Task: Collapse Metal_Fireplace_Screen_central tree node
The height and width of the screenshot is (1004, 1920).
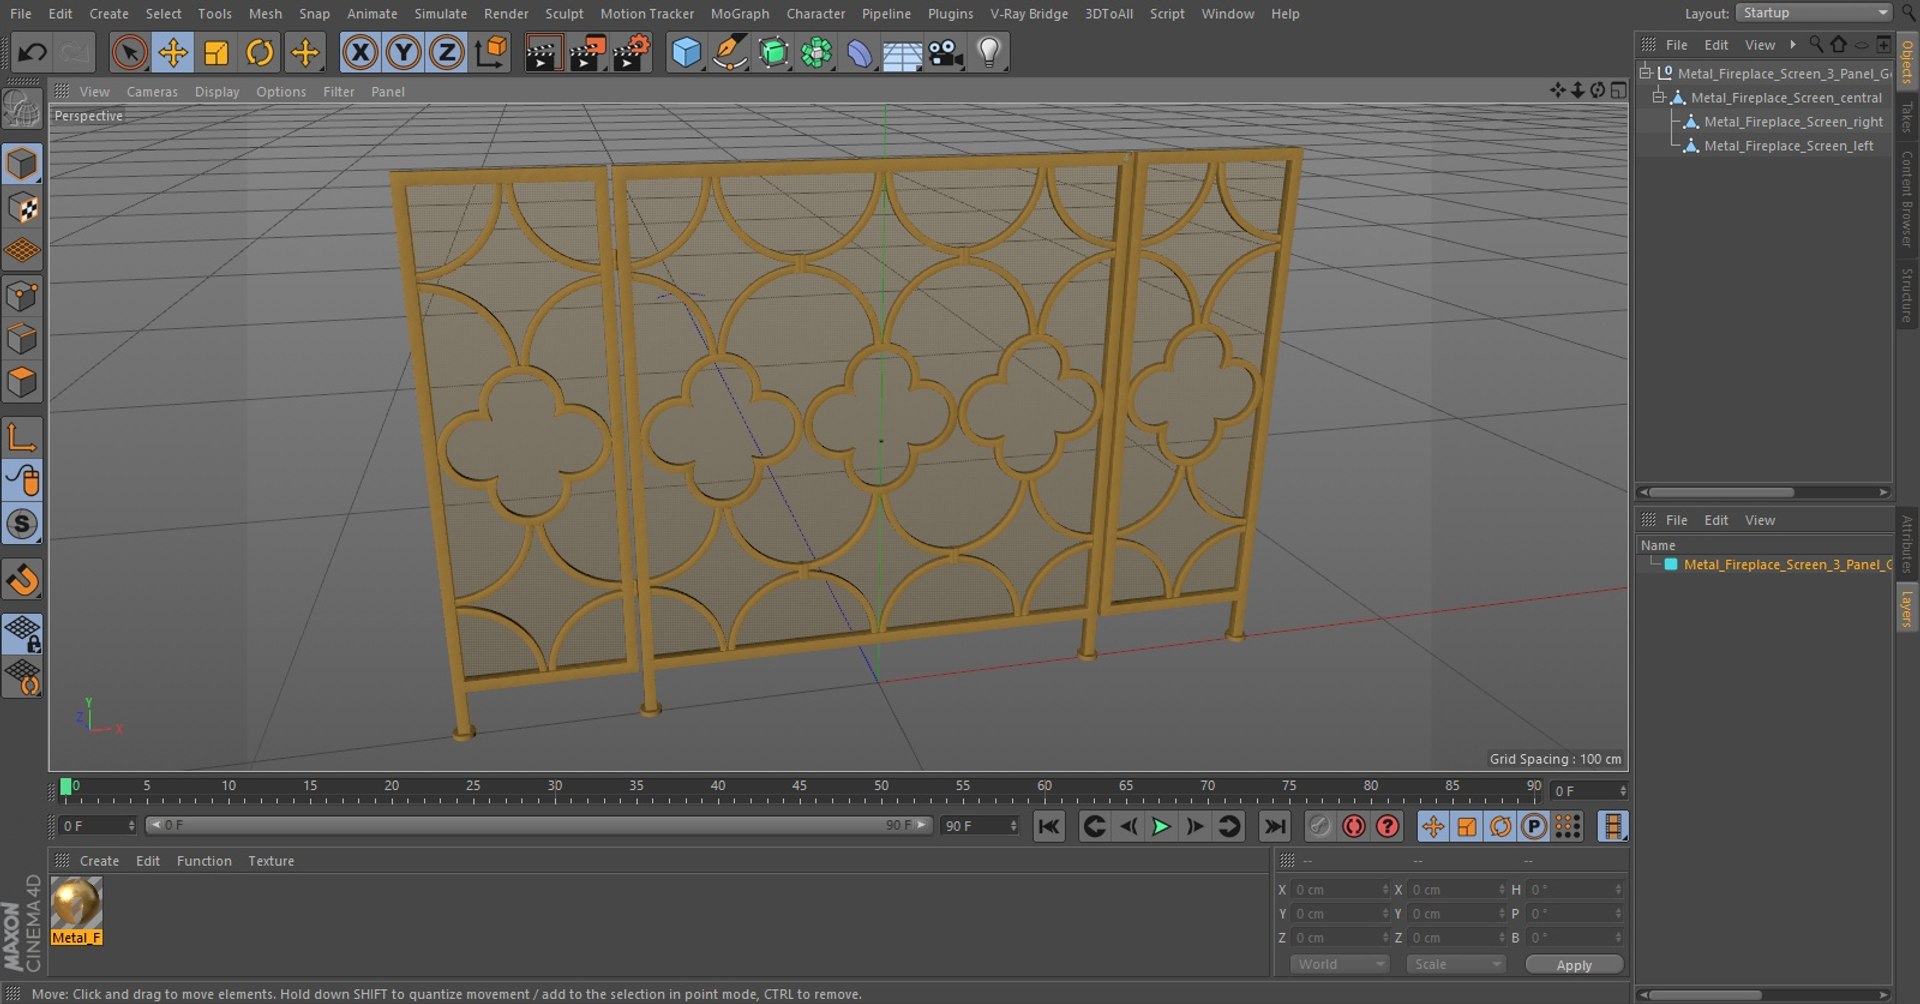Action: click(1658, 97)
